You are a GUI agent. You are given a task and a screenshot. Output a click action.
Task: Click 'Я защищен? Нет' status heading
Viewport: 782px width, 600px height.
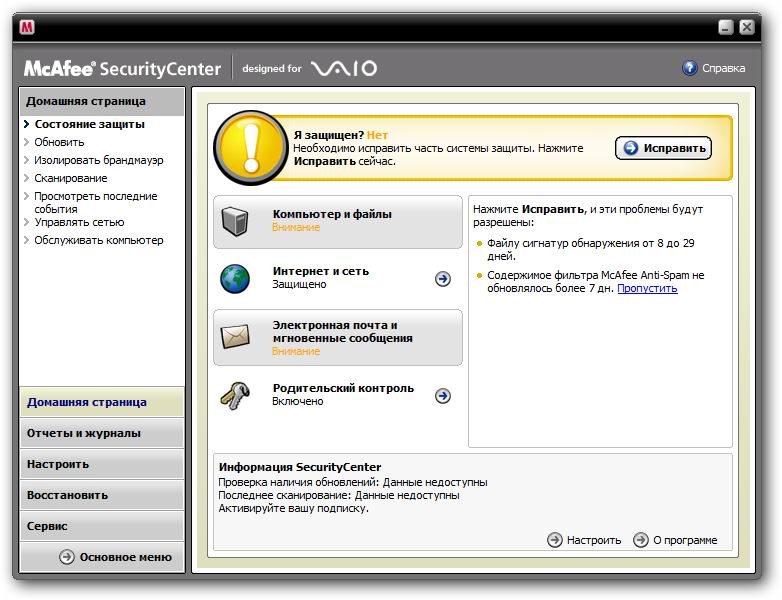point(341,135)
